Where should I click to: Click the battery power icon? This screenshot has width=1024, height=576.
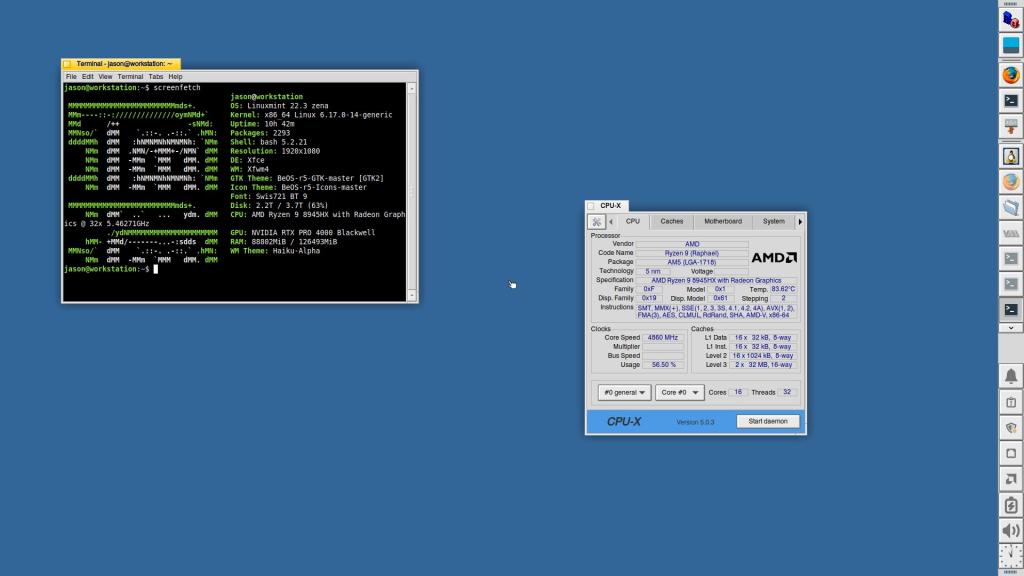(x=1011, y=505)
